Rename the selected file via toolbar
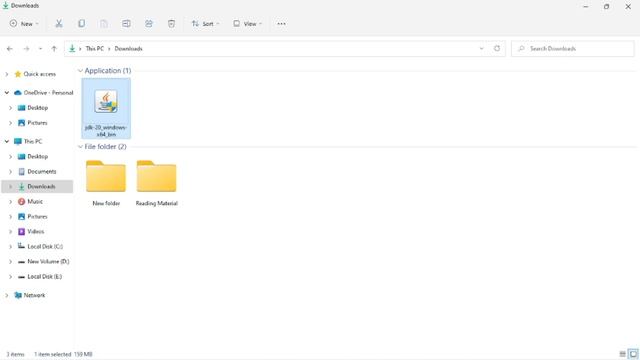Image resolution: width=640 pixels, height=360 pixels. pyautogui.click(x=127, y=24)
